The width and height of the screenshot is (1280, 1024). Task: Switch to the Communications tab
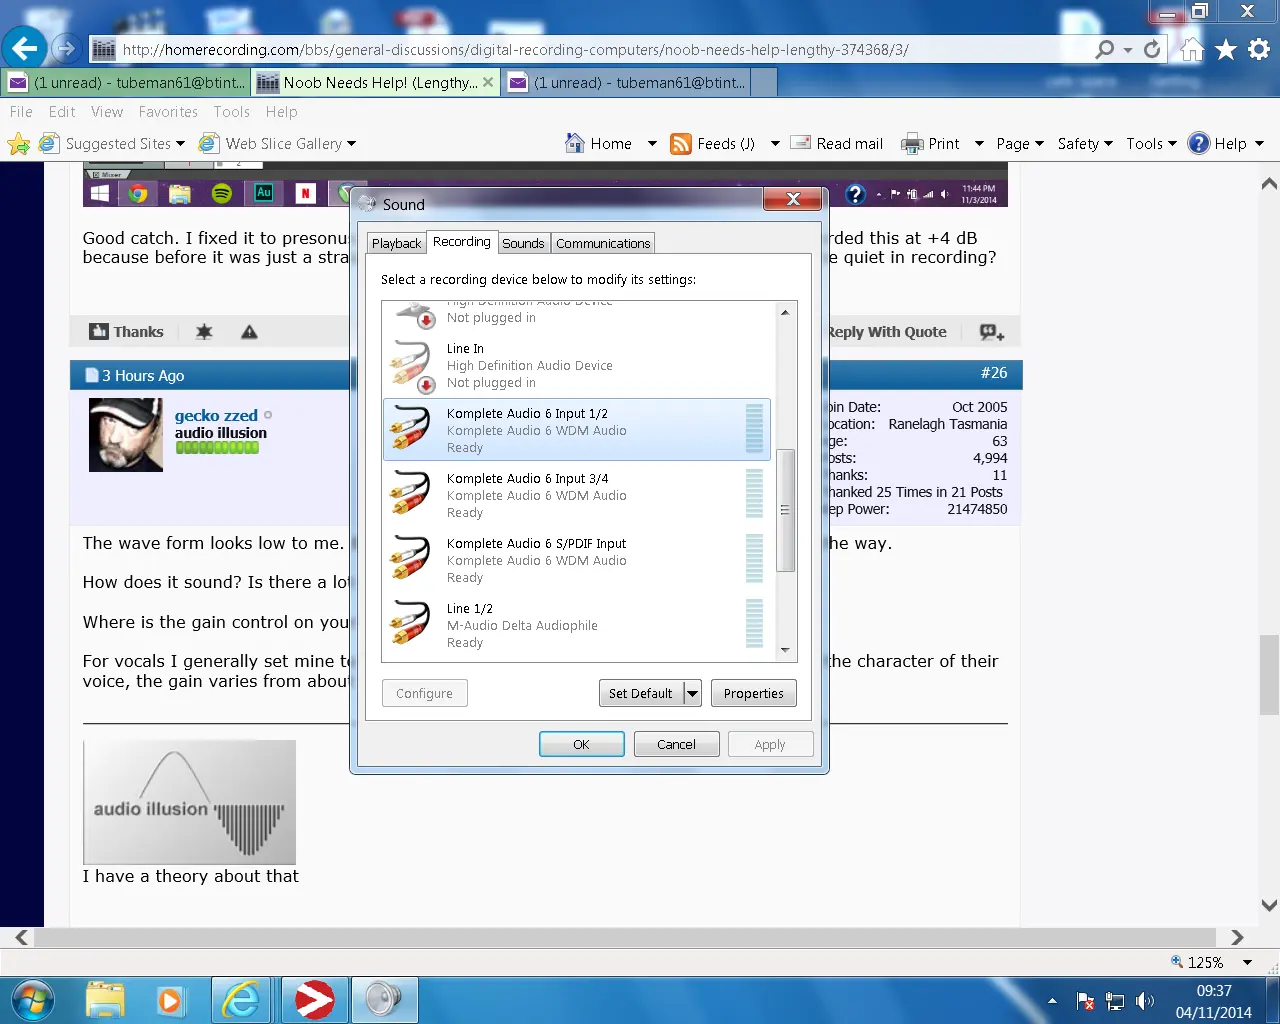(x=603, y=243)
